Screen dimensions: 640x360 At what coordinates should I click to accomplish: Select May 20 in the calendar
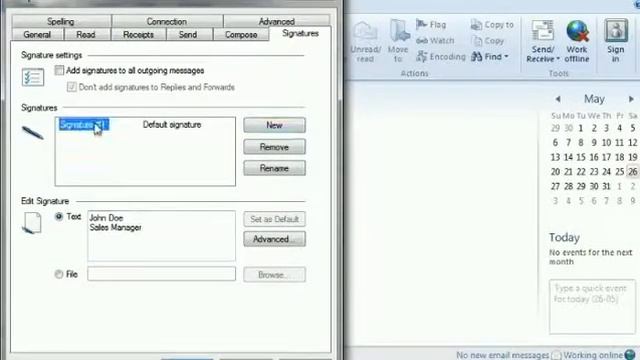coord(555,171)
